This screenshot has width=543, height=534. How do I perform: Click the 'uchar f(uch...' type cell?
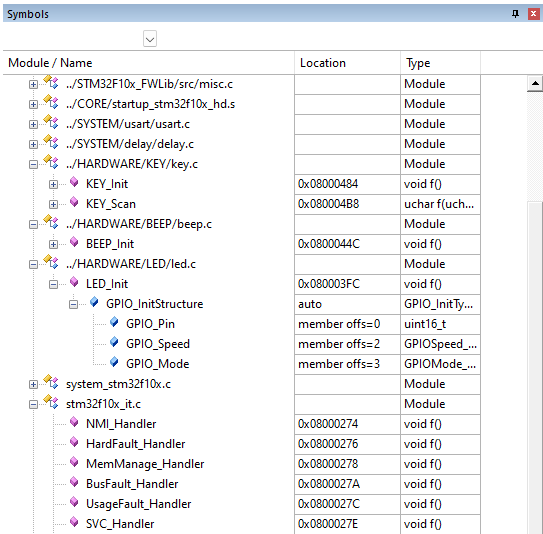pyautogui.click(x=440, y=204)
